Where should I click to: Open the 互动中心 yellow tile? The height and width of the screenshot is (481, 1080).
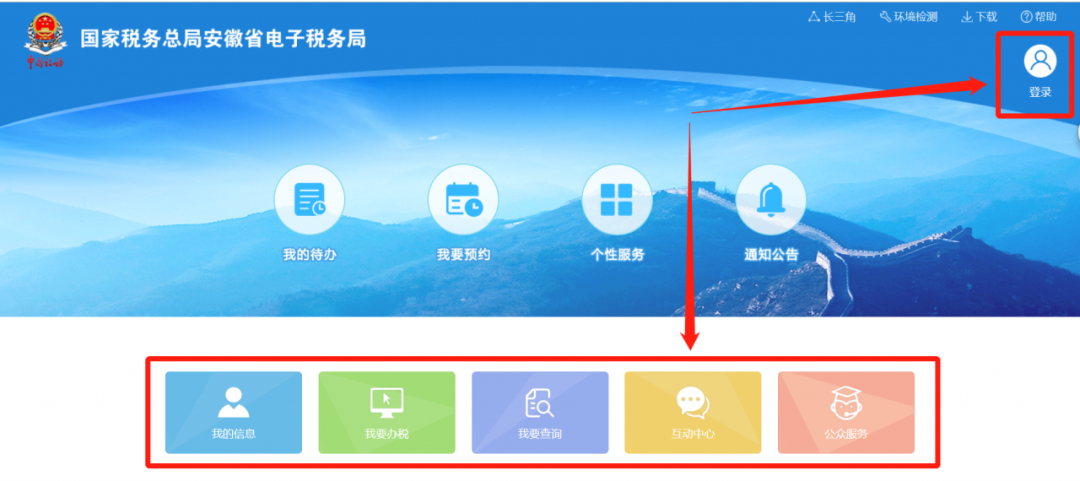tap(693, 413)
